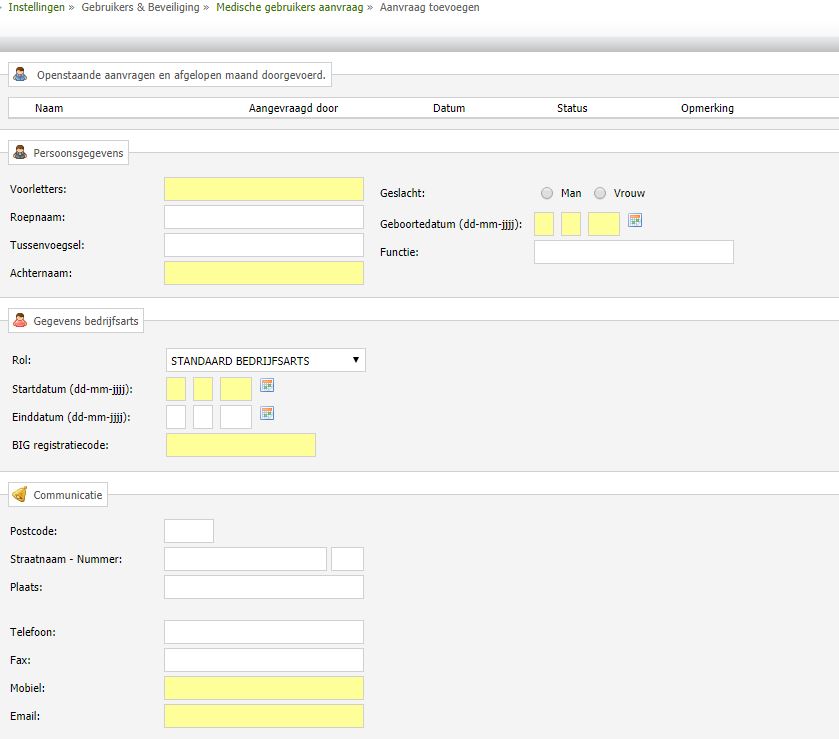Sort by Aangevraagd door column header
The height and width of the screenshot is (739, 839).
click(293, 108)
